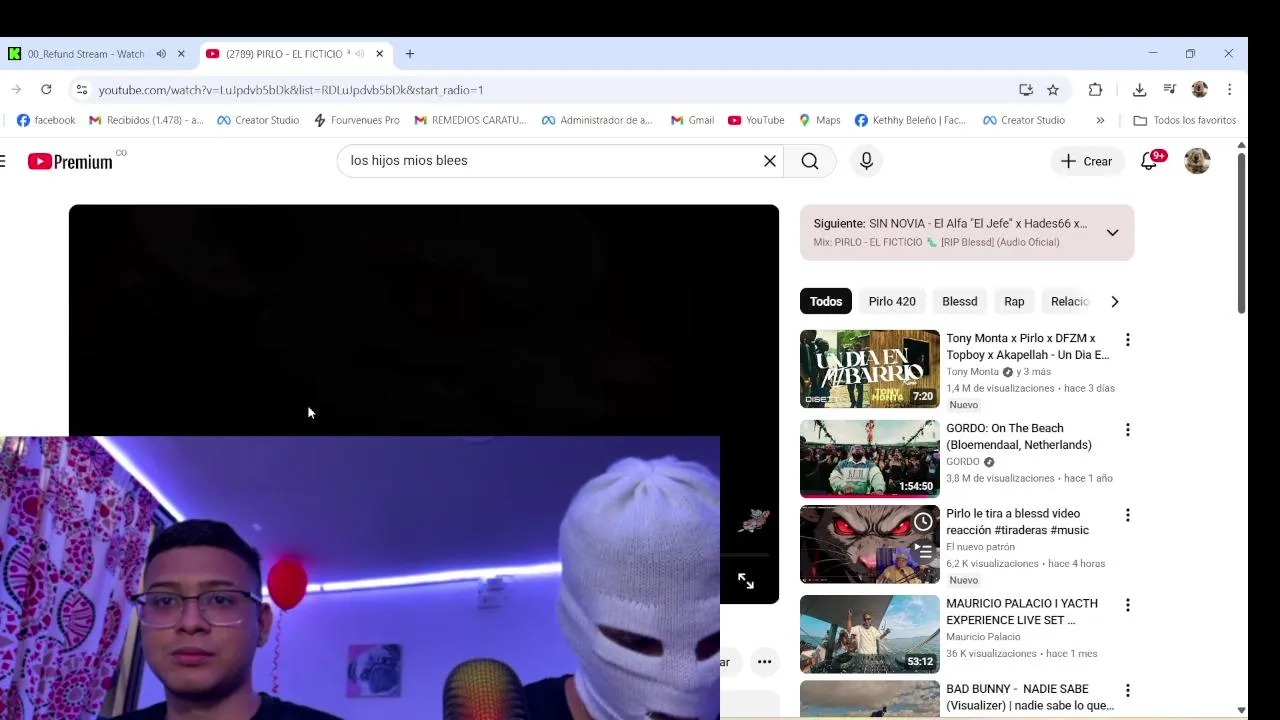
Task: Open the browser downloads icon
Action: pos(1139,90)
